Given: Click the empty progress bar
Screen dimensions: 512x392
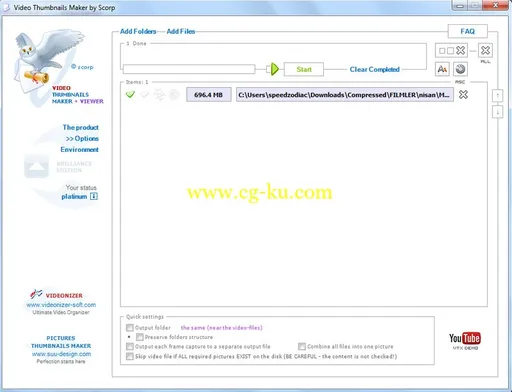Looking at the screenshot, I should coord(189,69).
